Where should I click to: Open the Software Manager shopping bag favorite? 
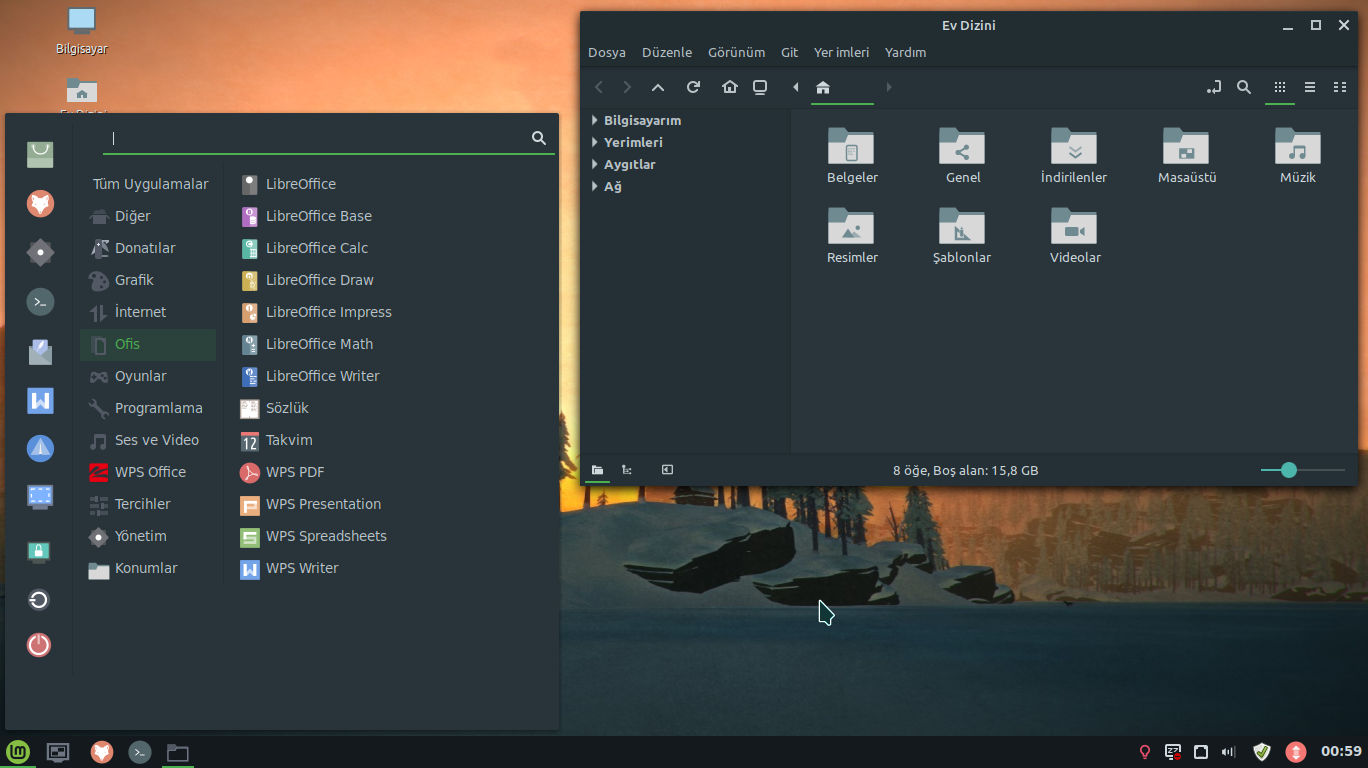pyautogui.click(x=40, y=154)
